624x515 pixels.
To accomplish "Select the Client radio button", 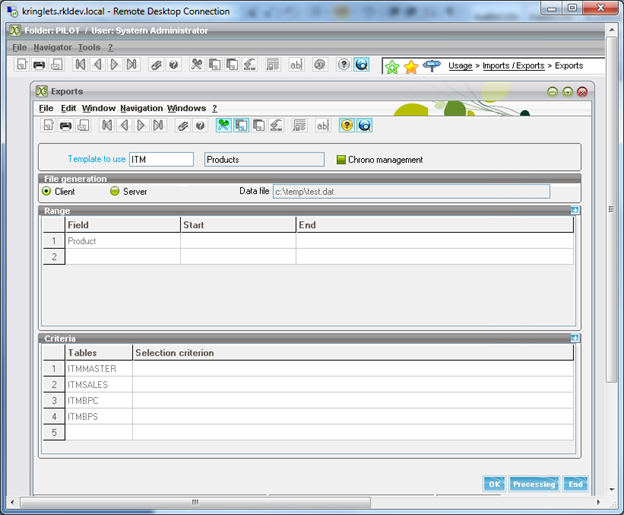I will point(46,190).
